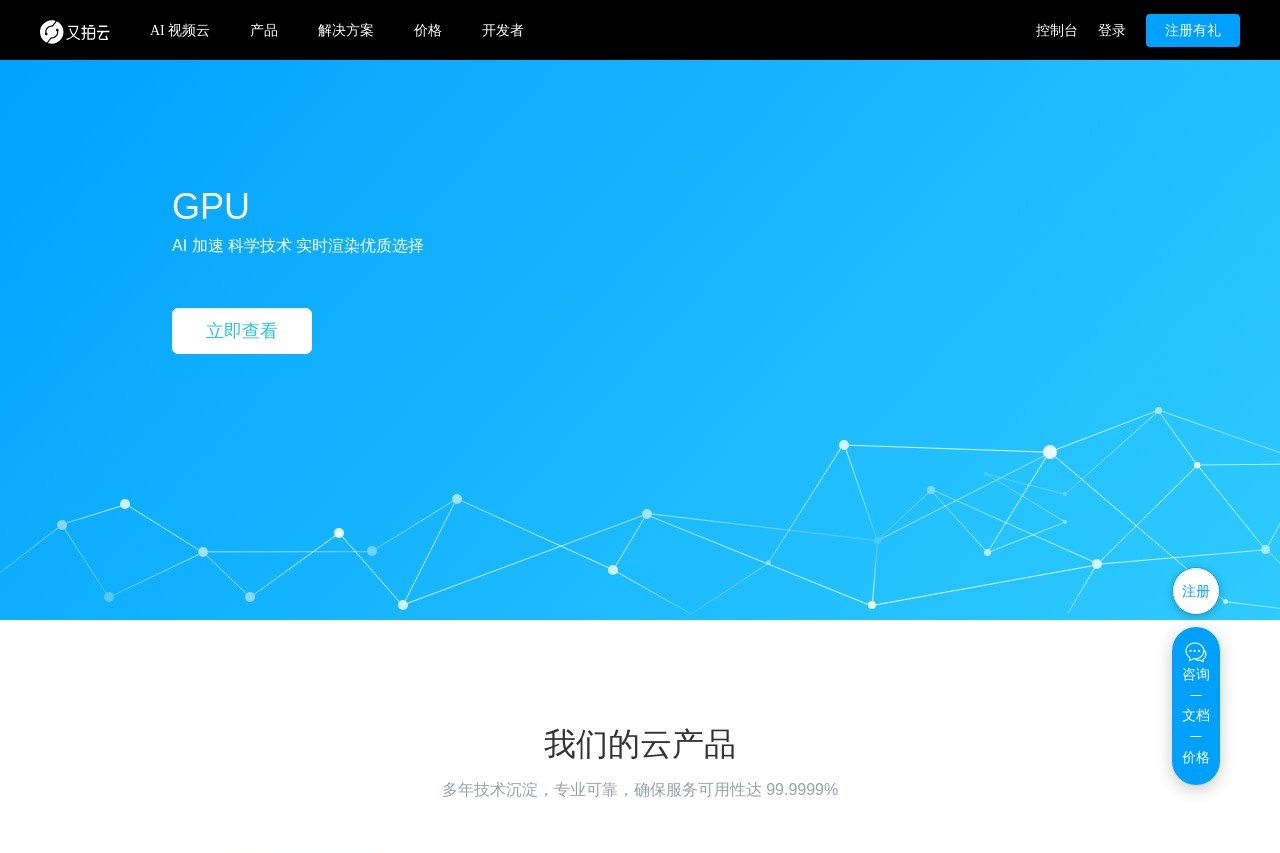This screenshot has width=1280, height=853.
Task: Click the 'AI 加速 科学技术 实时渲染优质选择' subtitle
Action: (x=298, y=246)
